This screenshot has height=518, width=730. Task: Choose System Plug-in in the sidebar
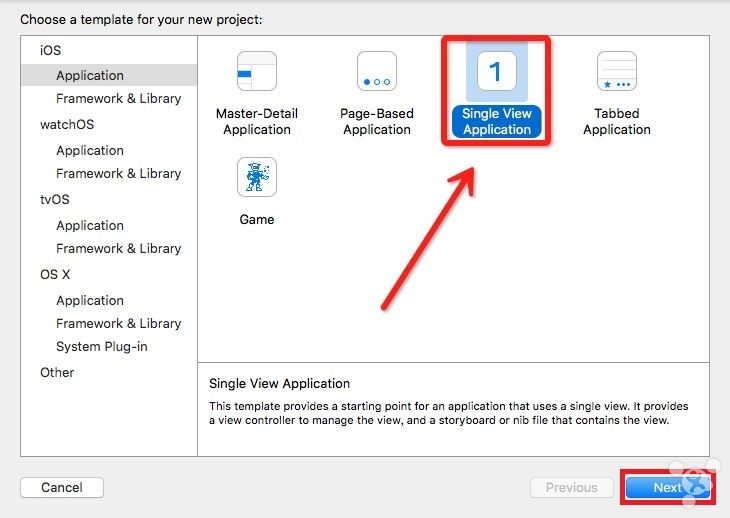tap(103, 346)
